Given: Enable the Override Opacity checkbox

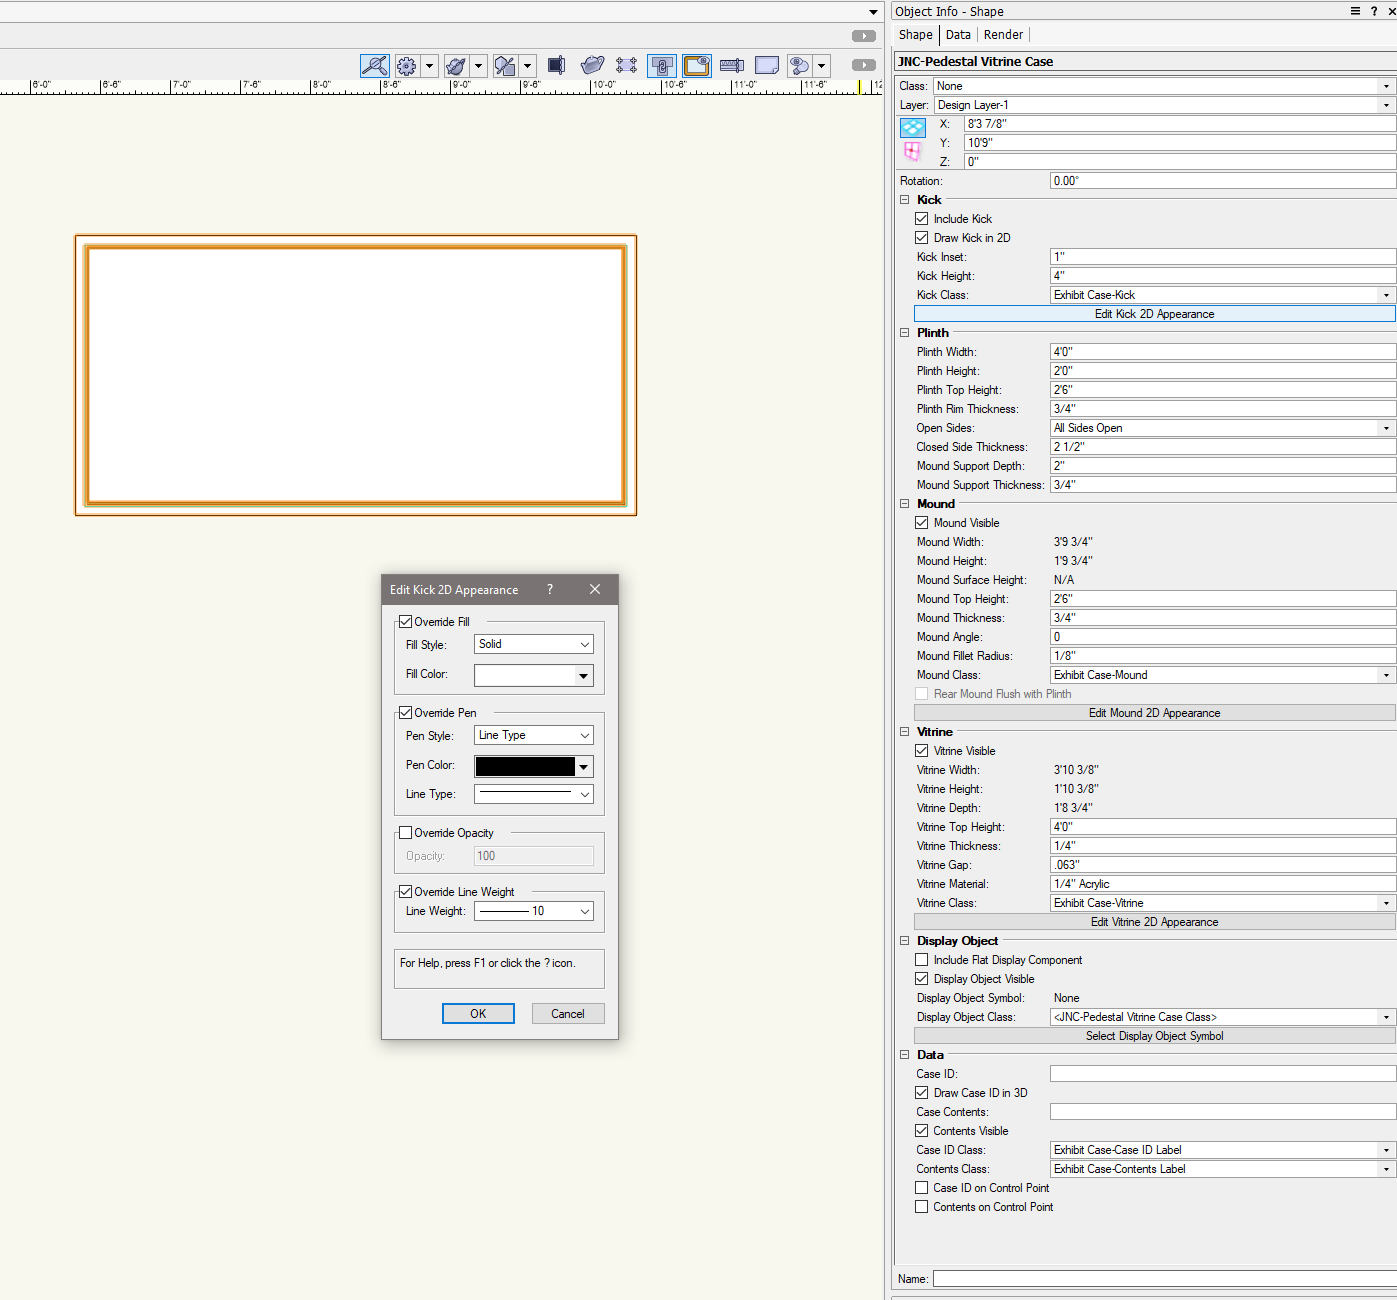Looking at the screenshot, I should pos(406,833).
